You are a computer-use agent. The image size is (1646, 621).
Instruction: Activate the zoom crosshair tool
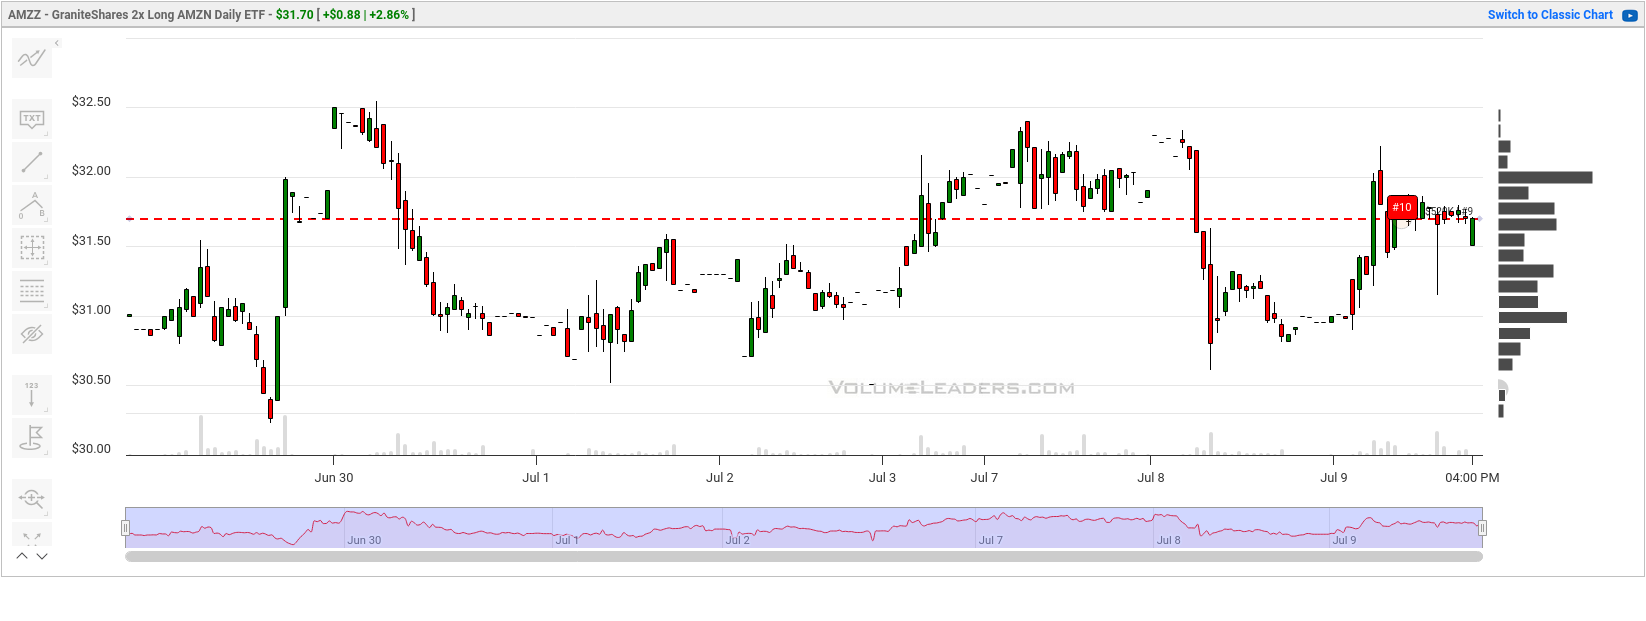[x=32, y=498]
